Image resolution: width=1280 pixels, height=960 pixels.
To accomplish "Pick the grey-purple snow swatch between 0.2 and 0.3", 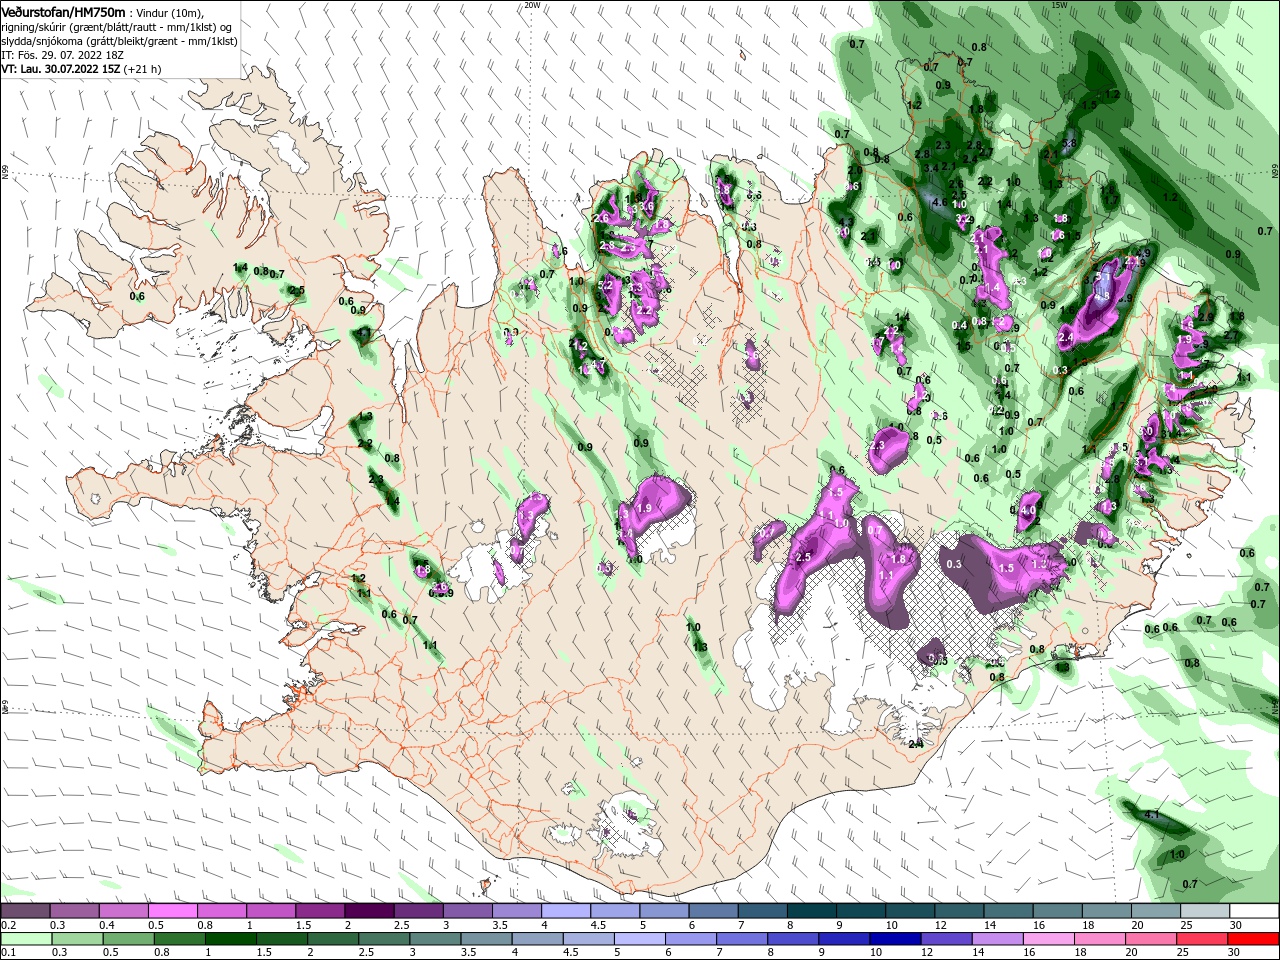I will coord(25,911).
